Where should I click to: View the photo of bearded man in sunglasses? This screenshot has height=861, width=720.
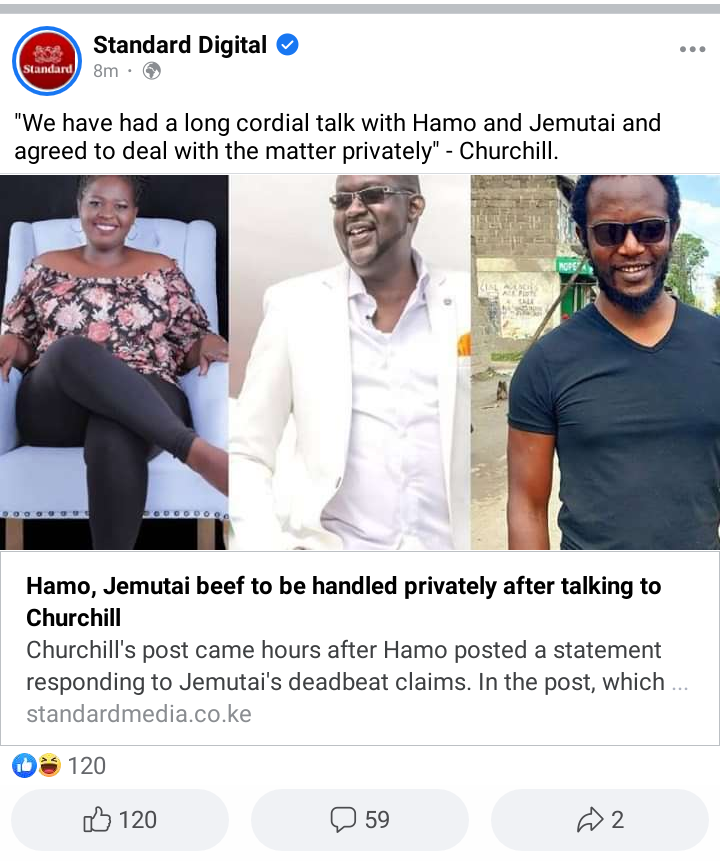(x=596, y=362)
